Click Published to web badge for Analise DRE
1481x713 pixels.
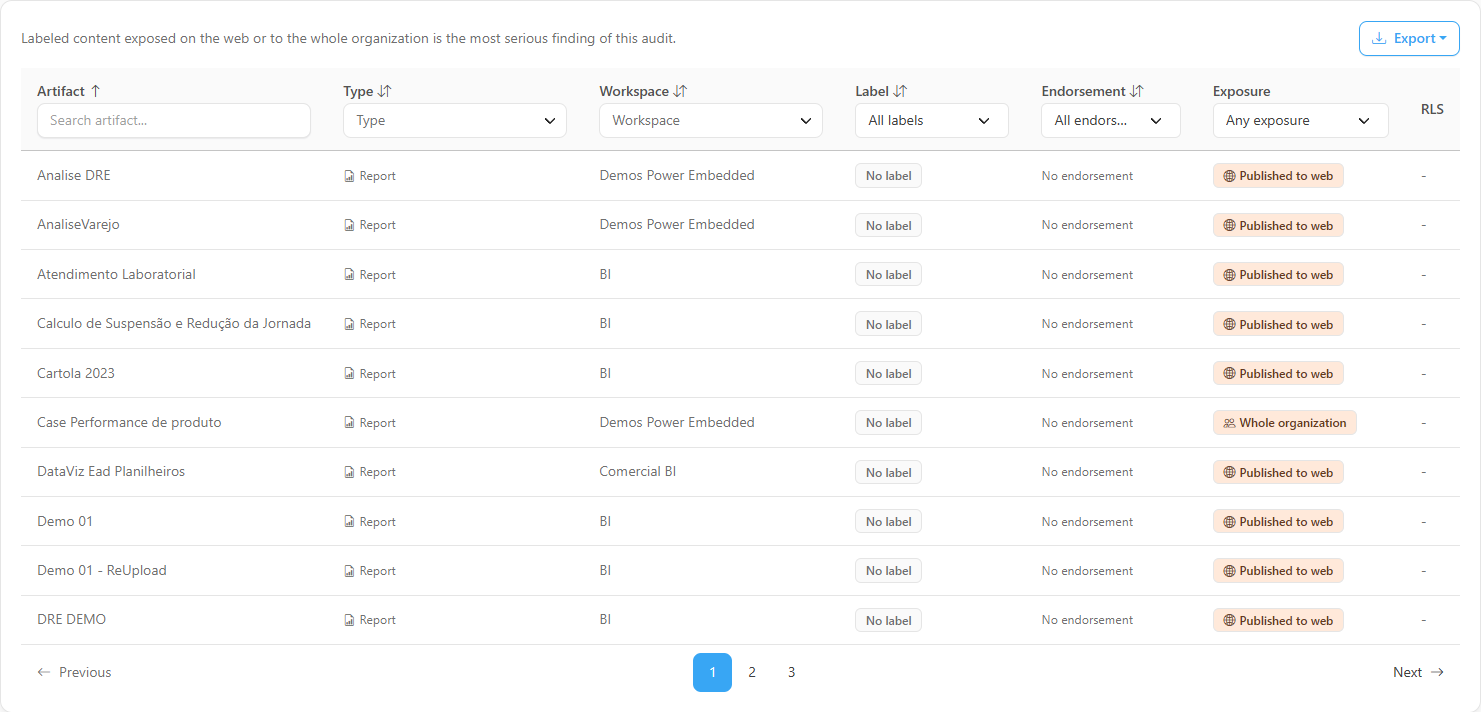pyautogui.click(x=1278, y=176)
